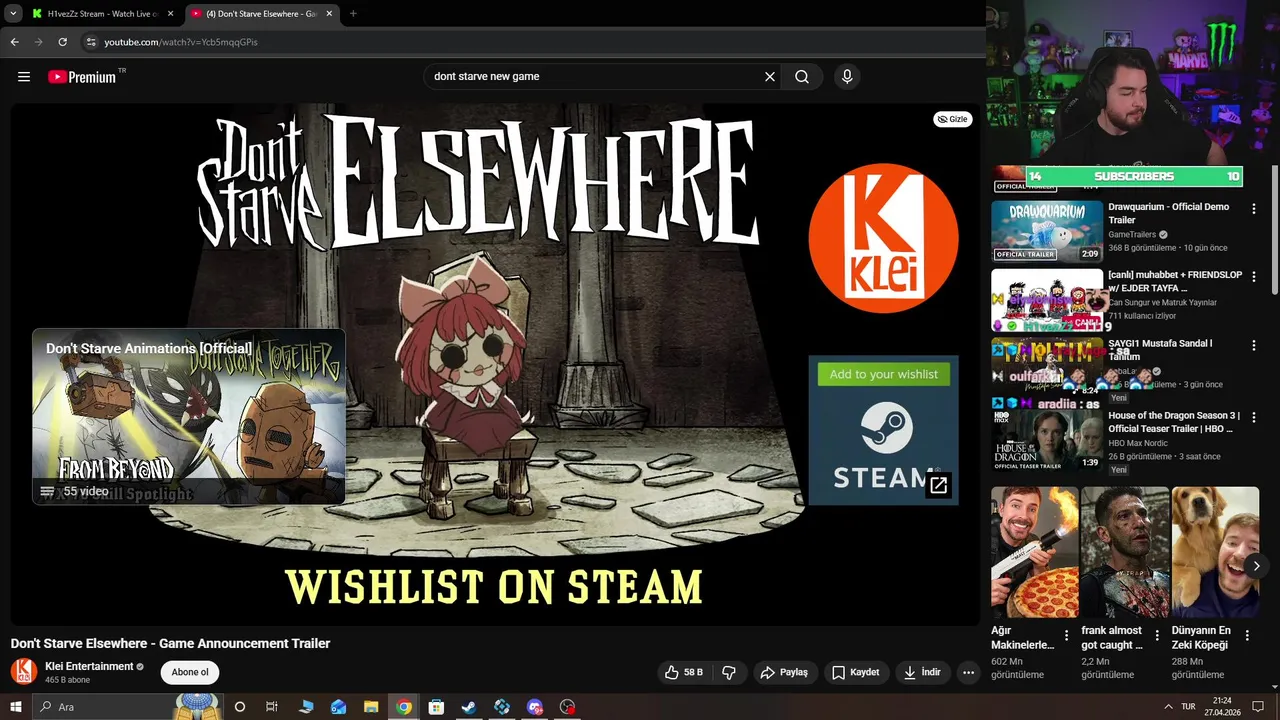Open Steam link external arrow icon
Image resolution: width=1280 pixels, height=720 pixels.
[x=938, y=485]
